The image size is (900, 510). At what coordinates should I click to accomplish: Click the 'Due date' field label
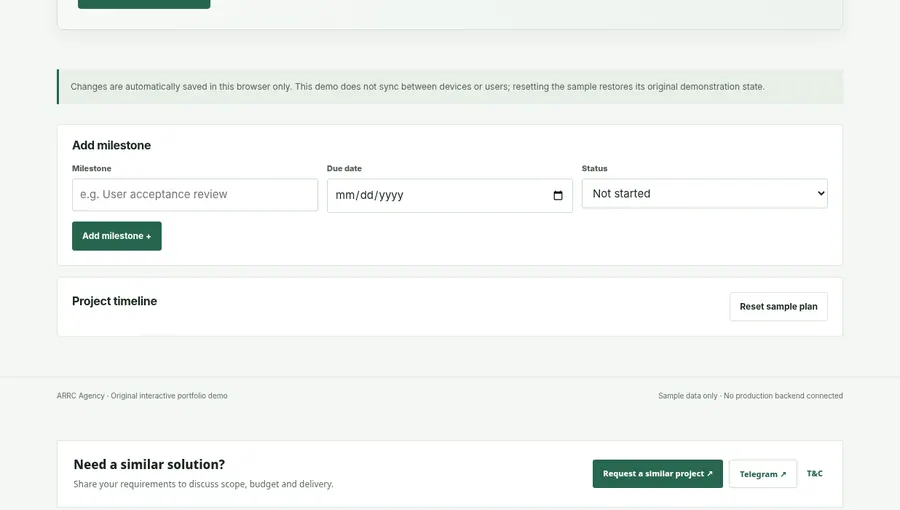pos(344,168)
